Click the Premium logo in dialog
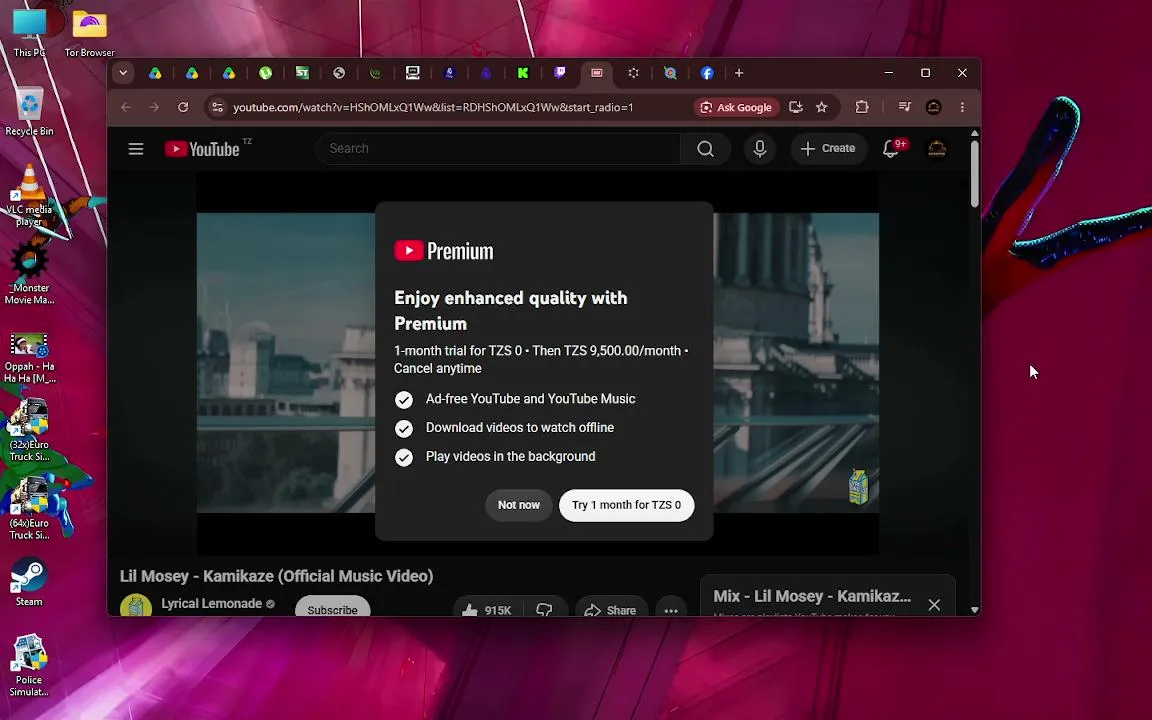The image size is (1152, 720). tap(444, 251)
